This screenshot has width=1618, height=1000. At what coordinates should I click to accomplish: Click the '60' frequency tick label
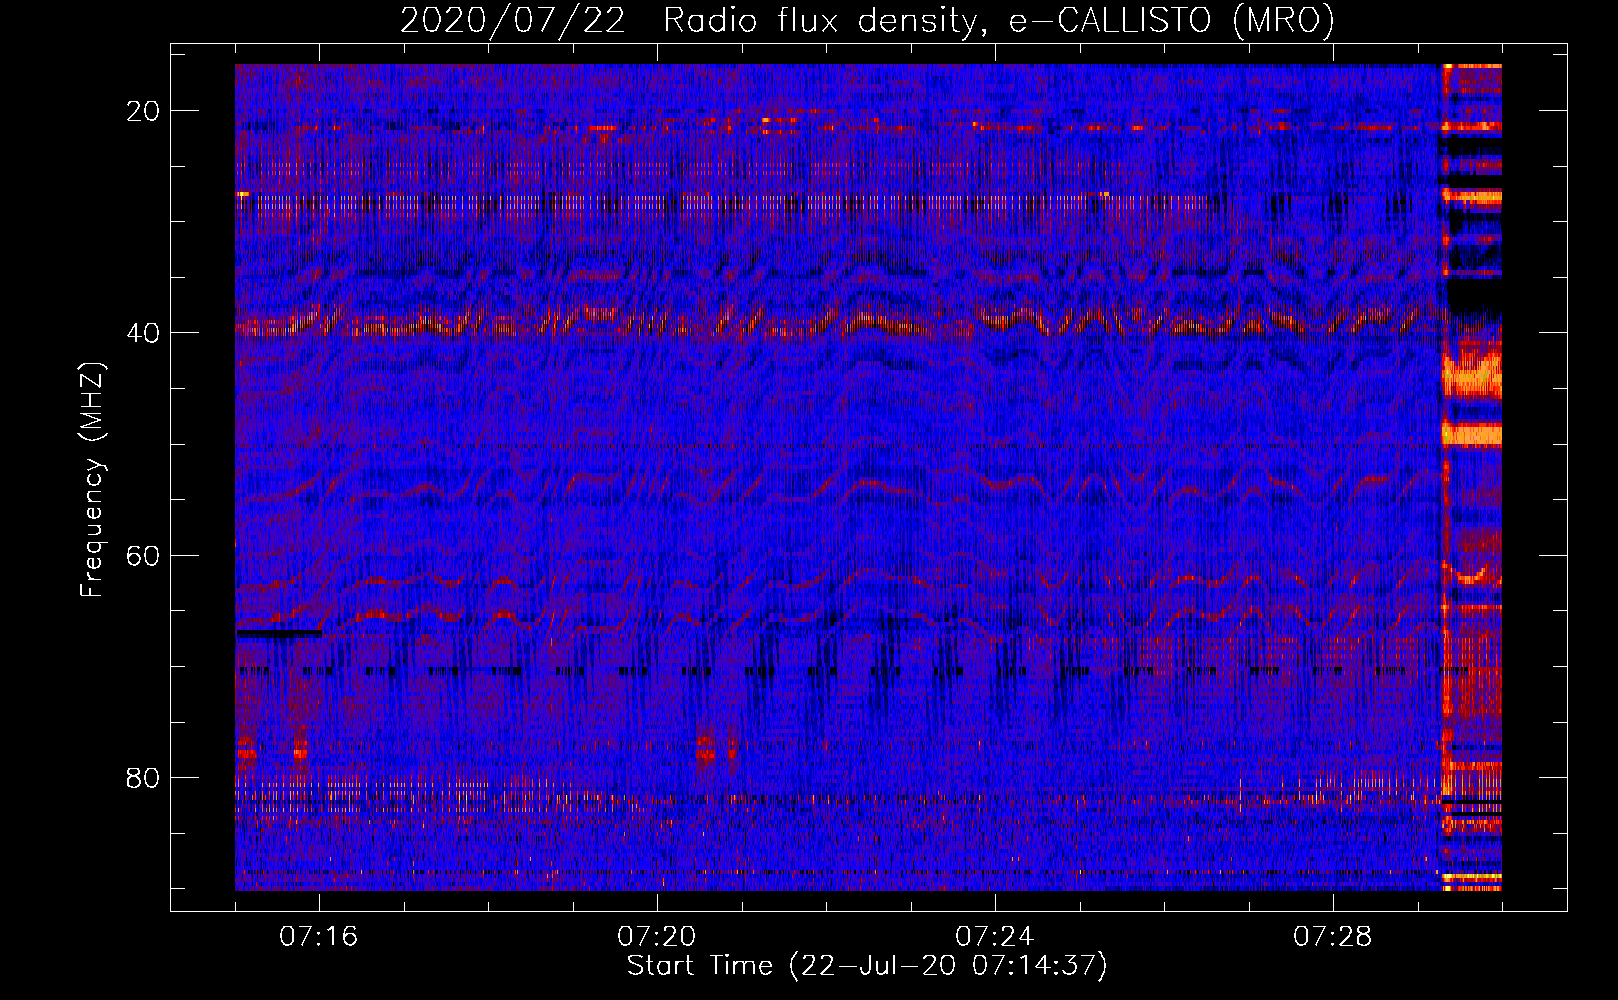(143, 555)
